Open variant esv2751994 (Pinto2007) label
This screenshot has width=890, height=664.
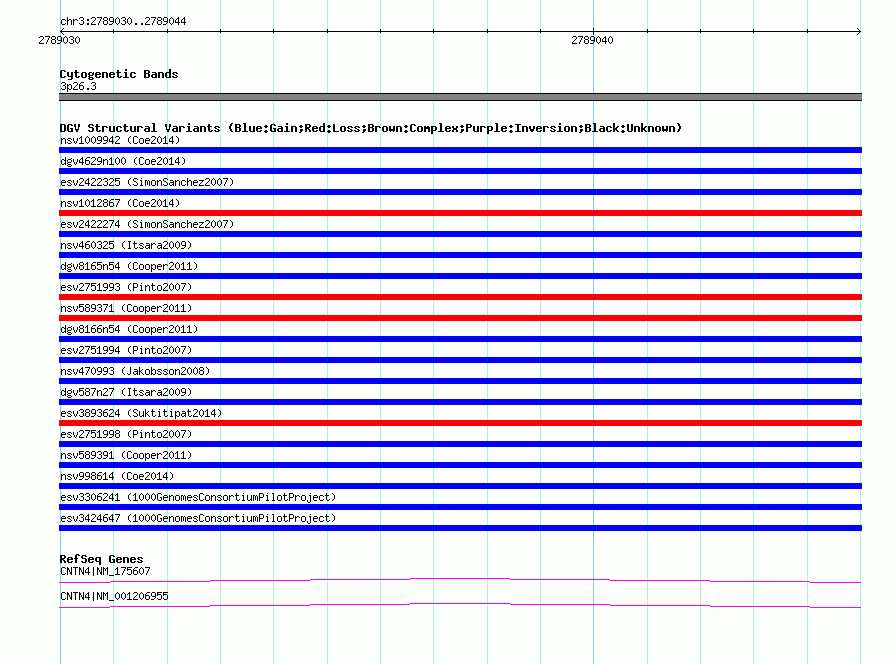pyautogui.click(x=126, y=350)
